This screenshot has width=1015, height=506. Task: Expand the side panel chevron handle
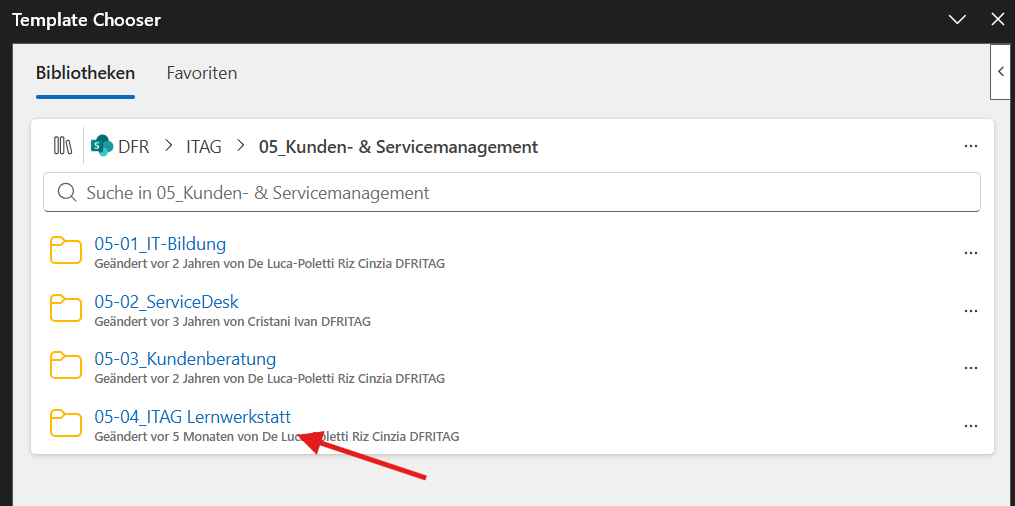1002,72
